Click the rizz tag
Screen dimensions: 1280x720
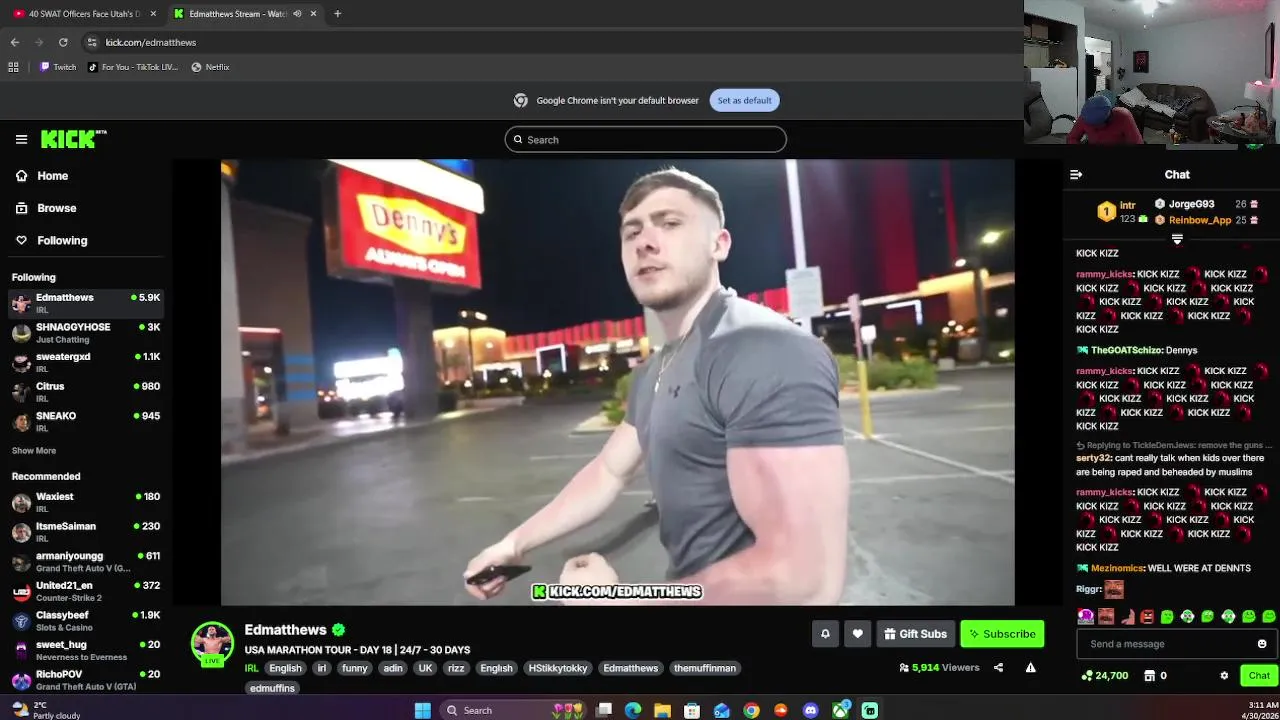point(456,668)
